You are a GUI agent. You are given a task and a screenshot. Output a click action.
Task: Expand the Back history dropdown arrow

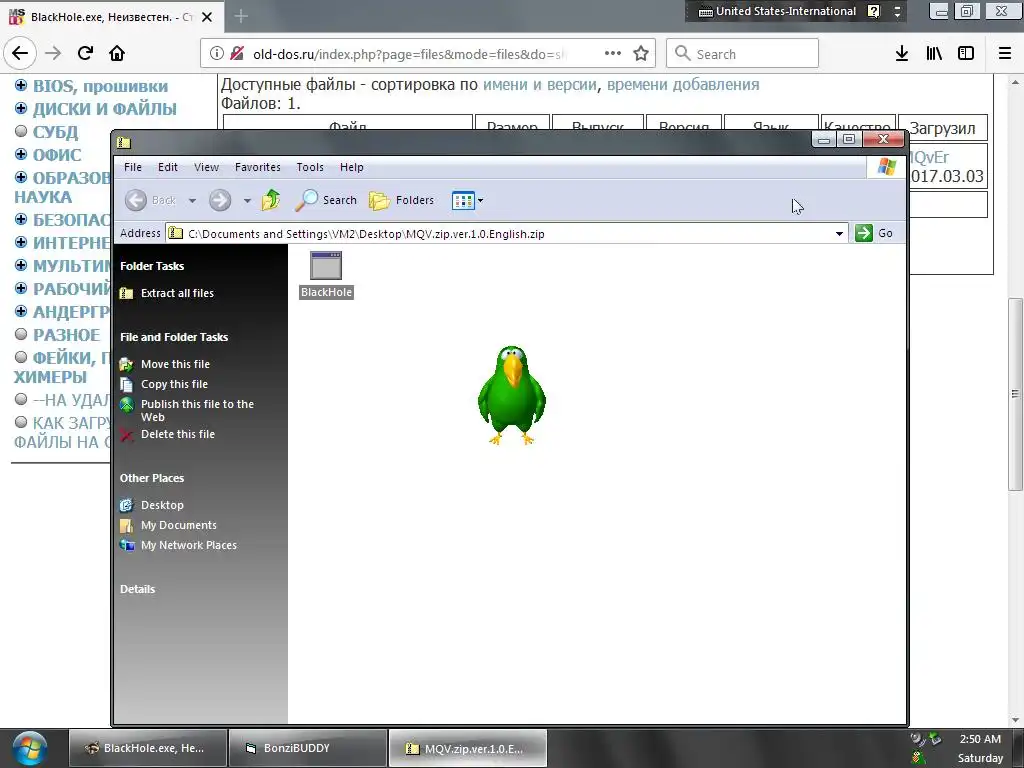point(193,200)
